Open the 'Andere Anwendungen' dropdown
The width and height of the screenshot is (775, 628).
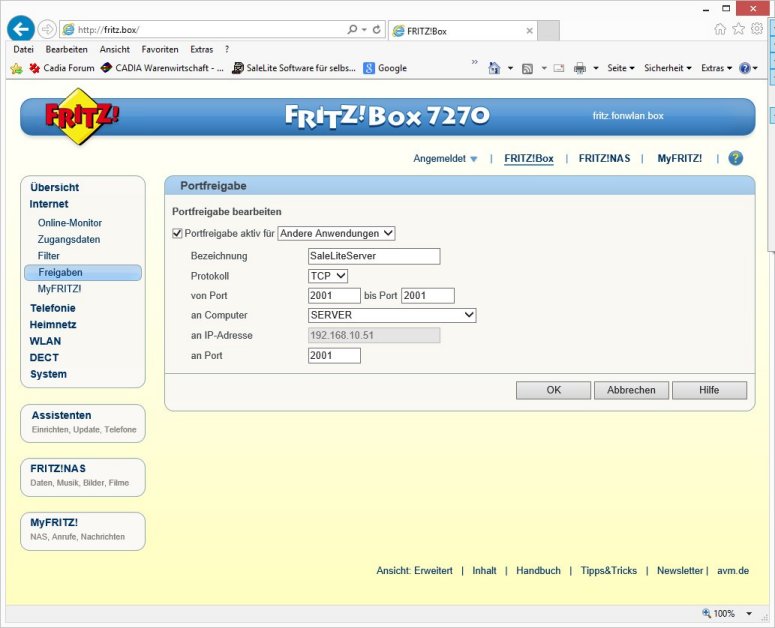click(x=336, y=233)
